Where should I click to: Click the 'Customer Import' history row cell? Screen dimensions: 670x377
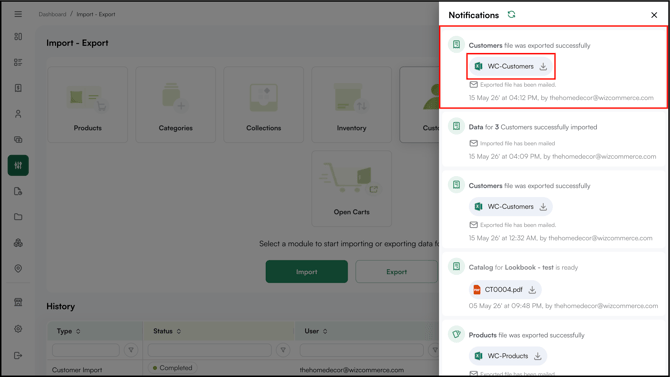click(77, 370)
